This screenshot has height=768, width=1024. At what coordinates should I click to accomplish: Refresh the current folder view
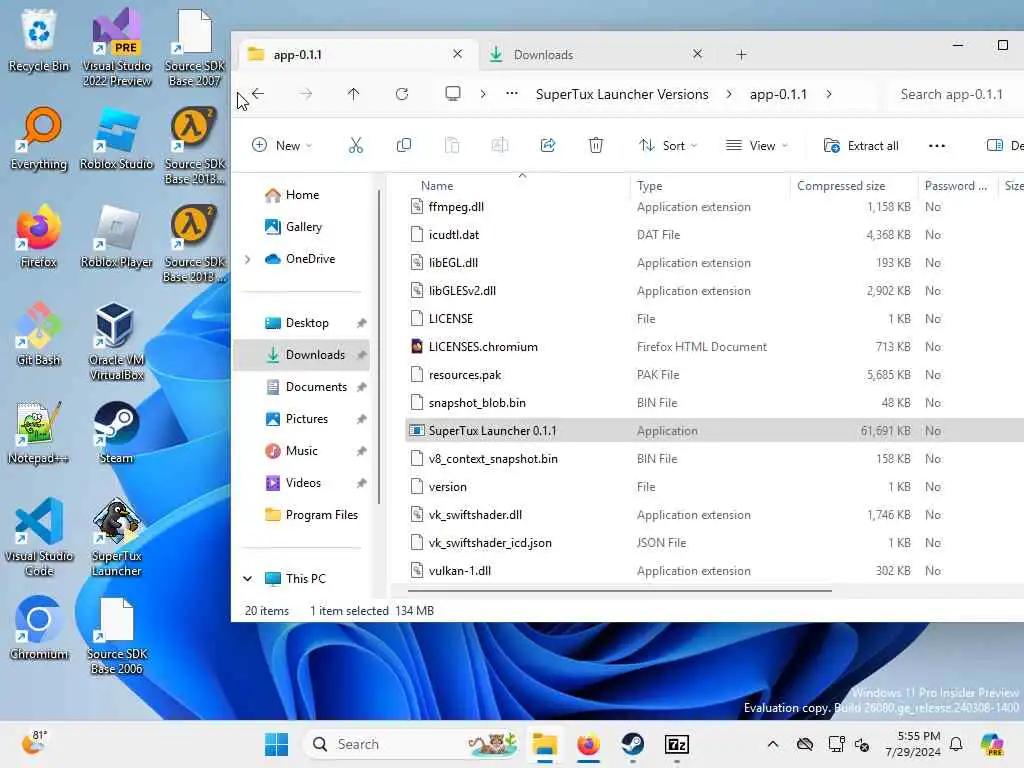pyautogui.click(x=402, y=94)
